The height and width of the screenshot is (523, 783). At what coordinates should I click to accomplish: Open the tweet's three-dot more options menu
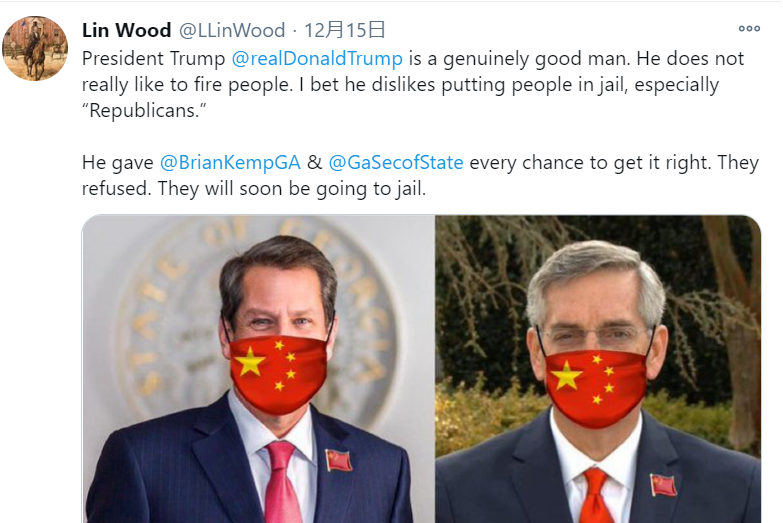(x=749, y=29)
